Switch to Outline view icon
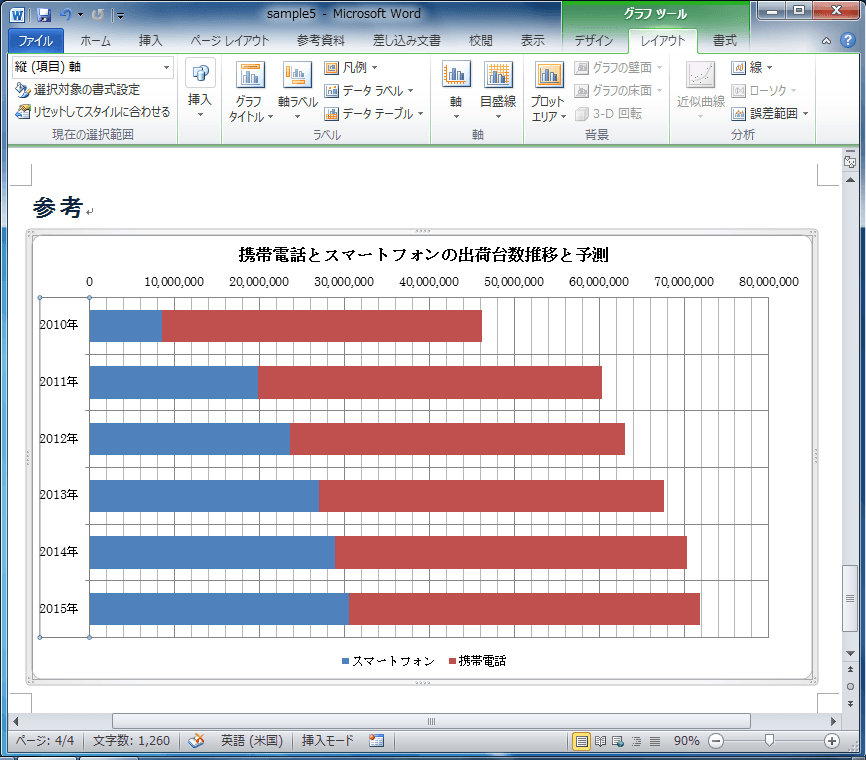The height and width of the screenshot is (760, 866). tap(636, 741)
